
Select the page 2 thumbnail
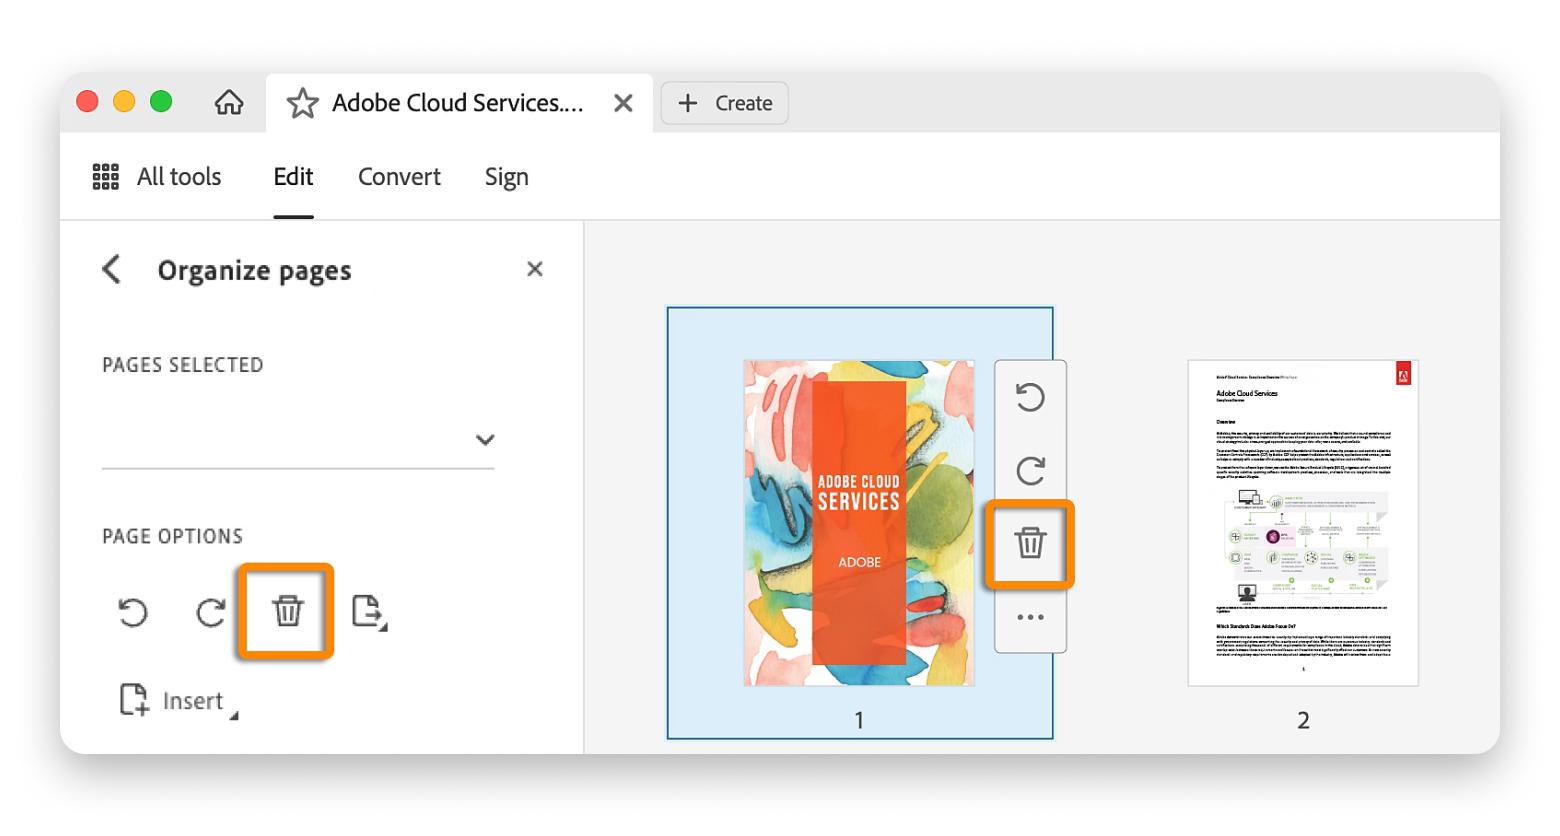(x=1302, y=523)
